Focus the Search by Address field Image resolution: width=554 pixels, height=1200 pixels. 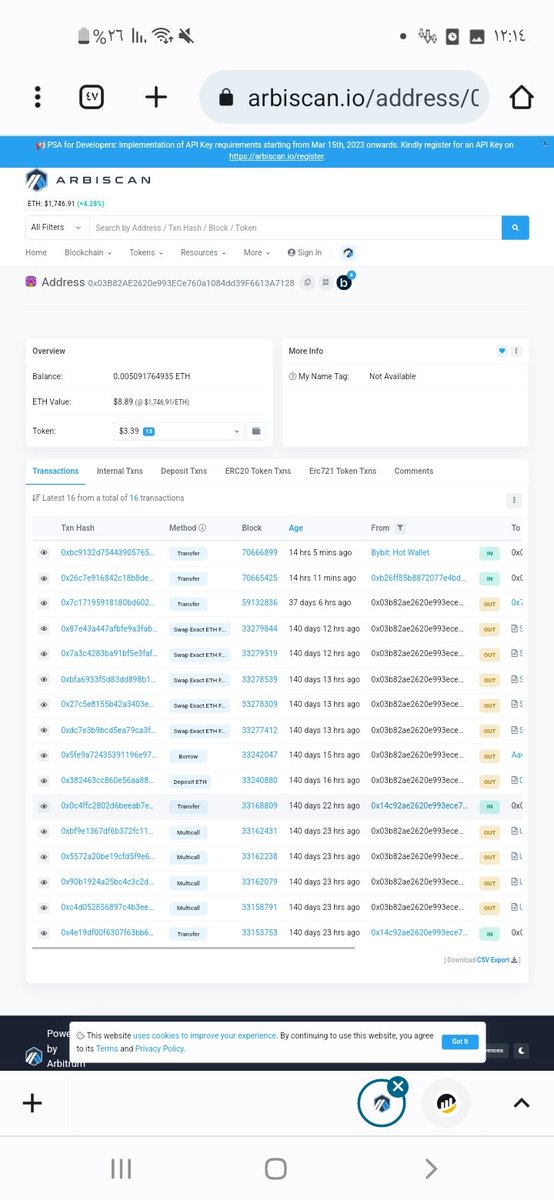(x=295, y=228)
